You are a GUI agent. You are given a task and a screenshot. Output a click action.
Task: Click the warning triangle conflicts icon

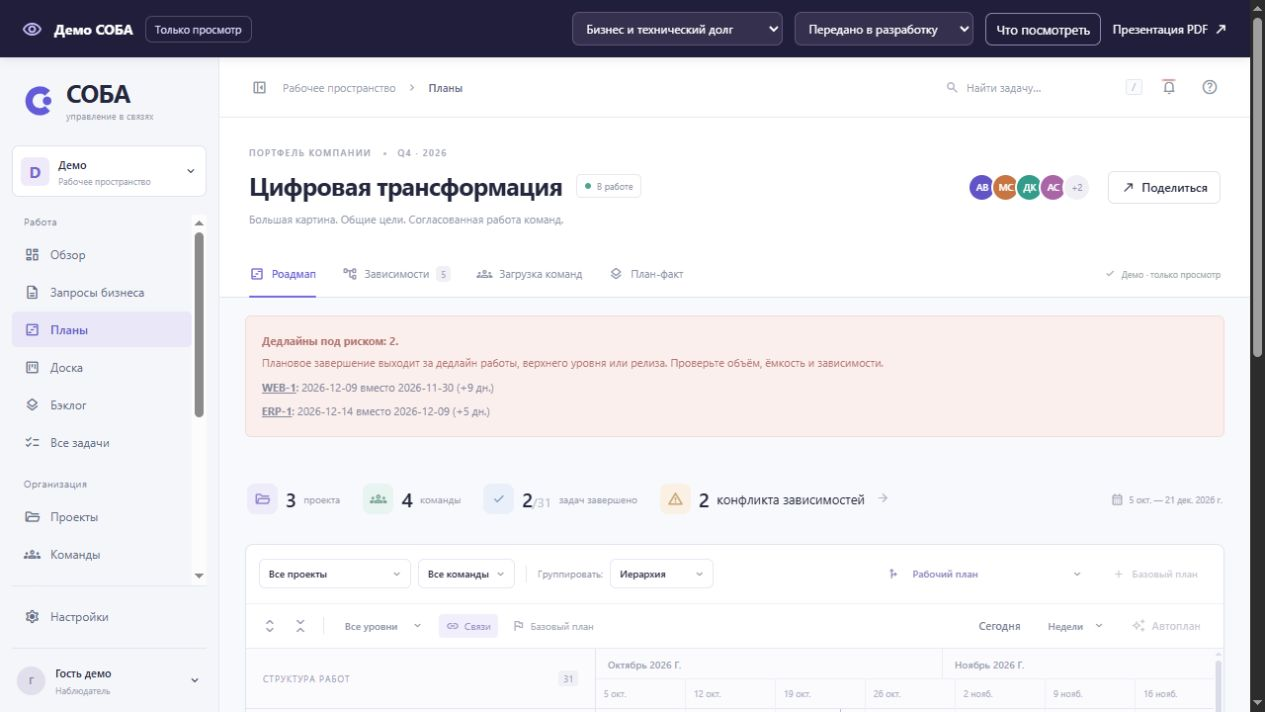coord(675,499)
